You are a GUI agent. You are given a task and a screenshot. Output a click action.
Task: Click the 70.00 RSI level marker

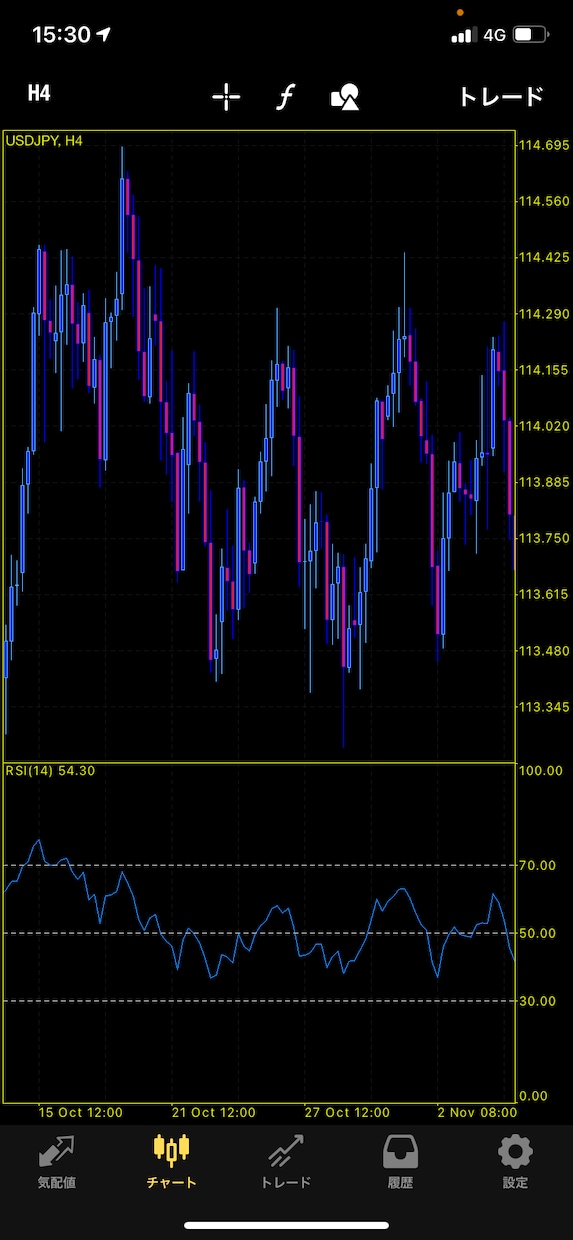tap(538, 865)
